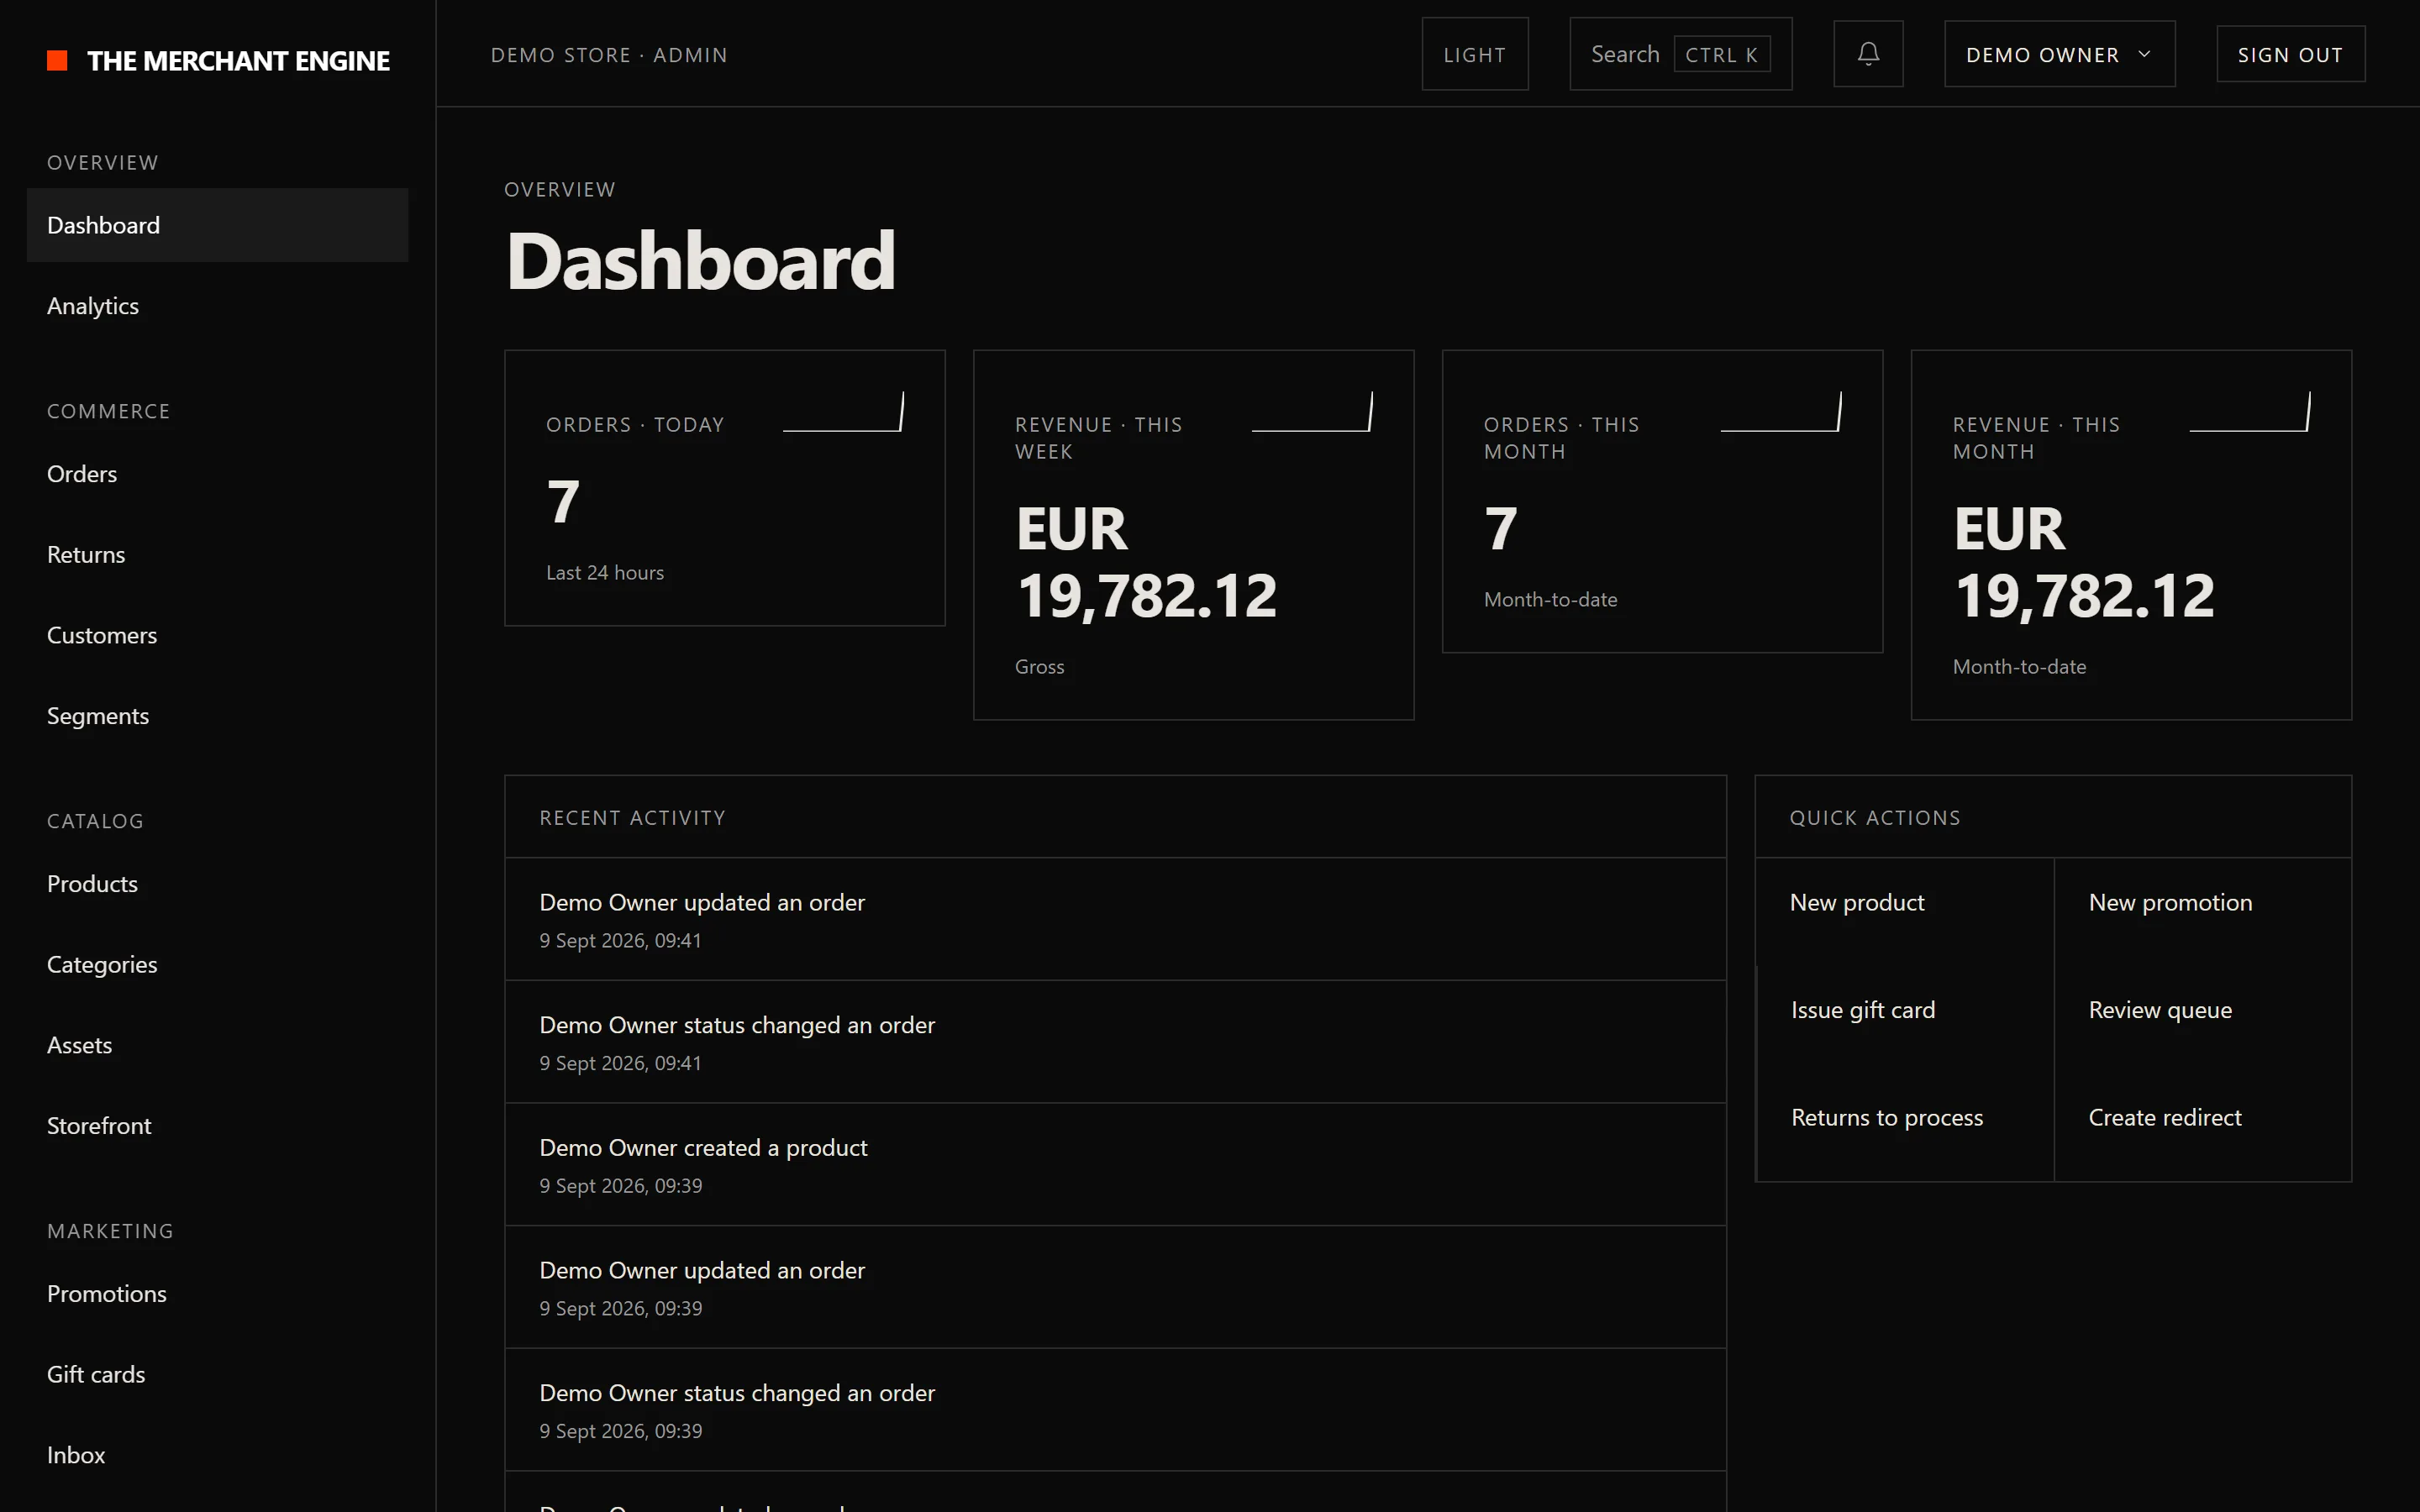Open the Inbox sidebar item
This screenshot has width=2420, height=1512.
click(217, 1455)
